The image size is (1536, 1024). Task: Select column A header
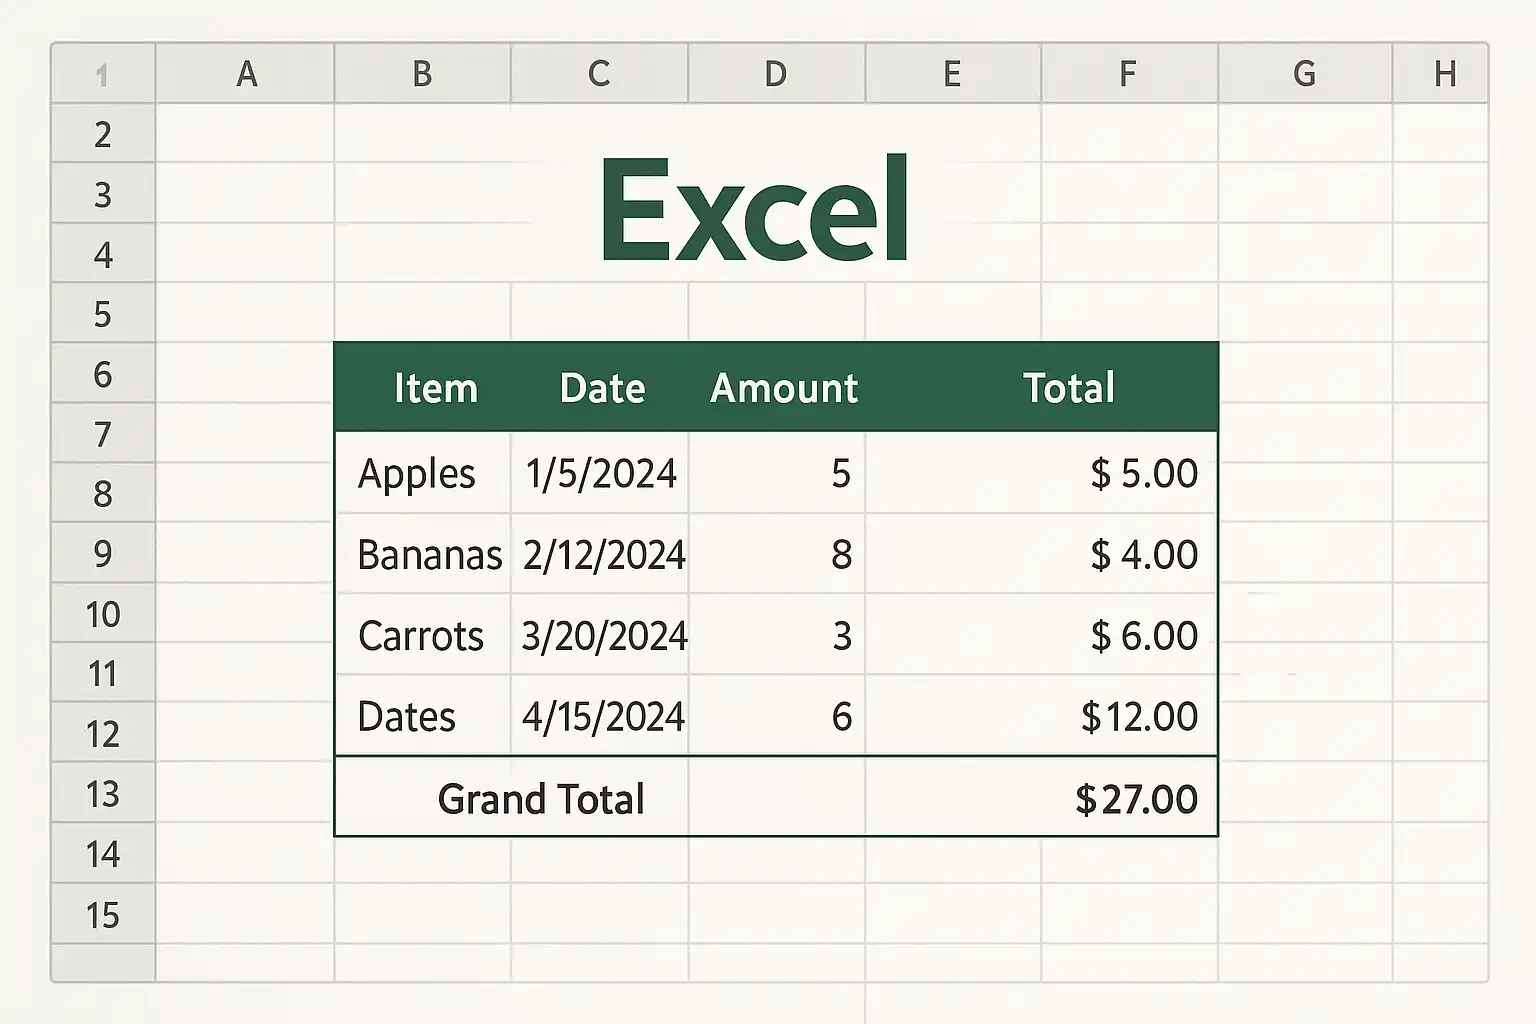246,73
